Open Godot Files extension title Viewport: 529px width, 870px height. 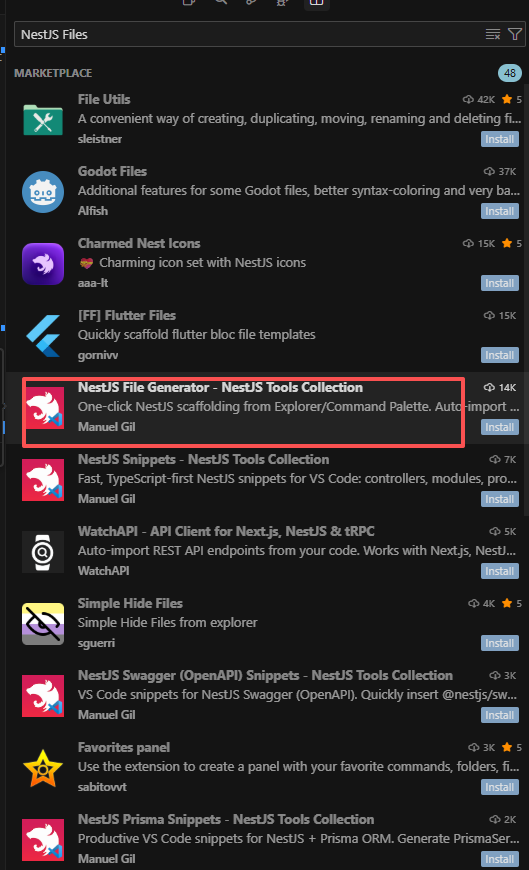(112, 171)
